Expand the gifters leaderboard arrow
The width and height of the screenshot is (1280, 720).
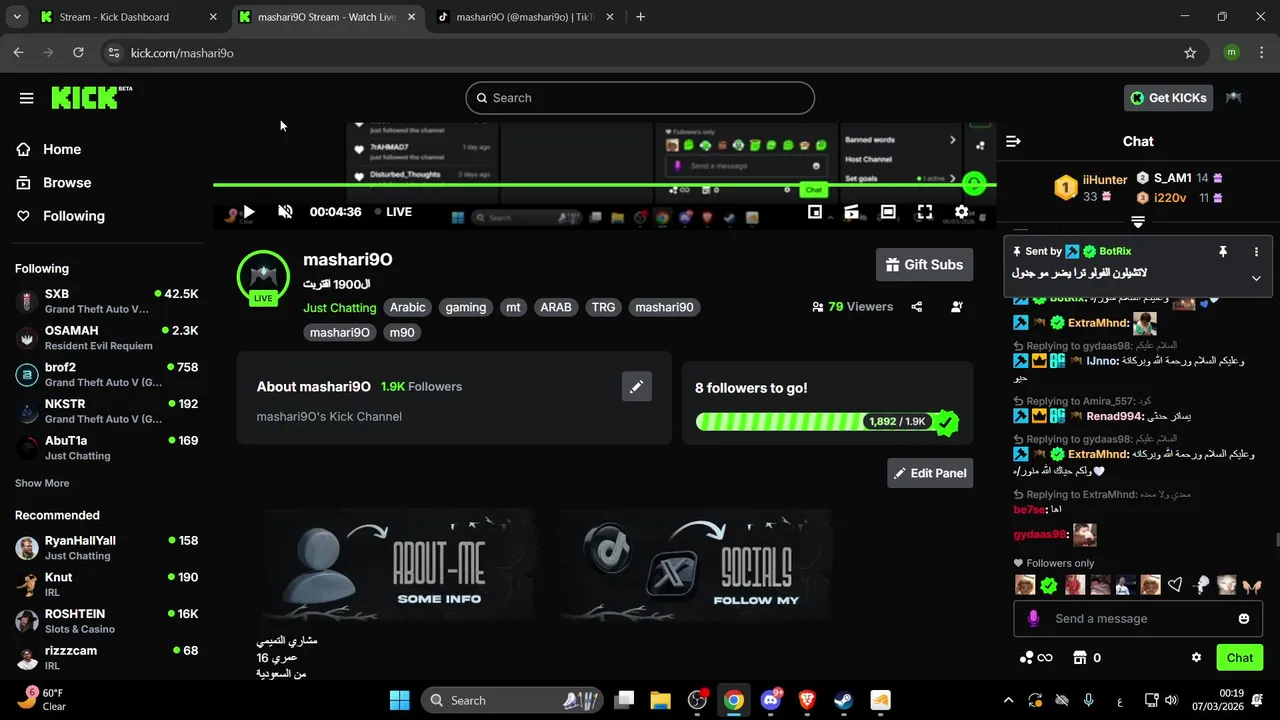coord(1138,222)
